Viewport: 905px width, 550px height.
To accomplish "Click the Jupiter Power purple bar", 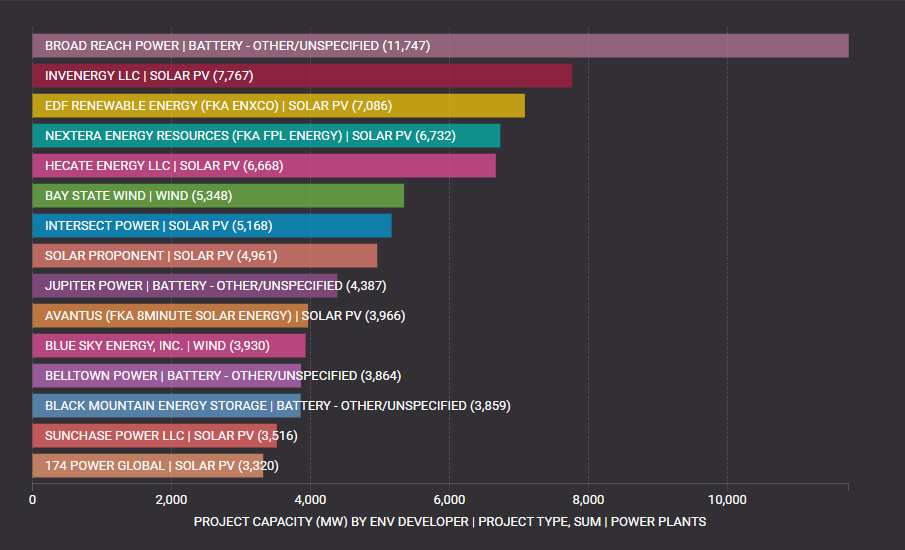I will tap(185, 286).
